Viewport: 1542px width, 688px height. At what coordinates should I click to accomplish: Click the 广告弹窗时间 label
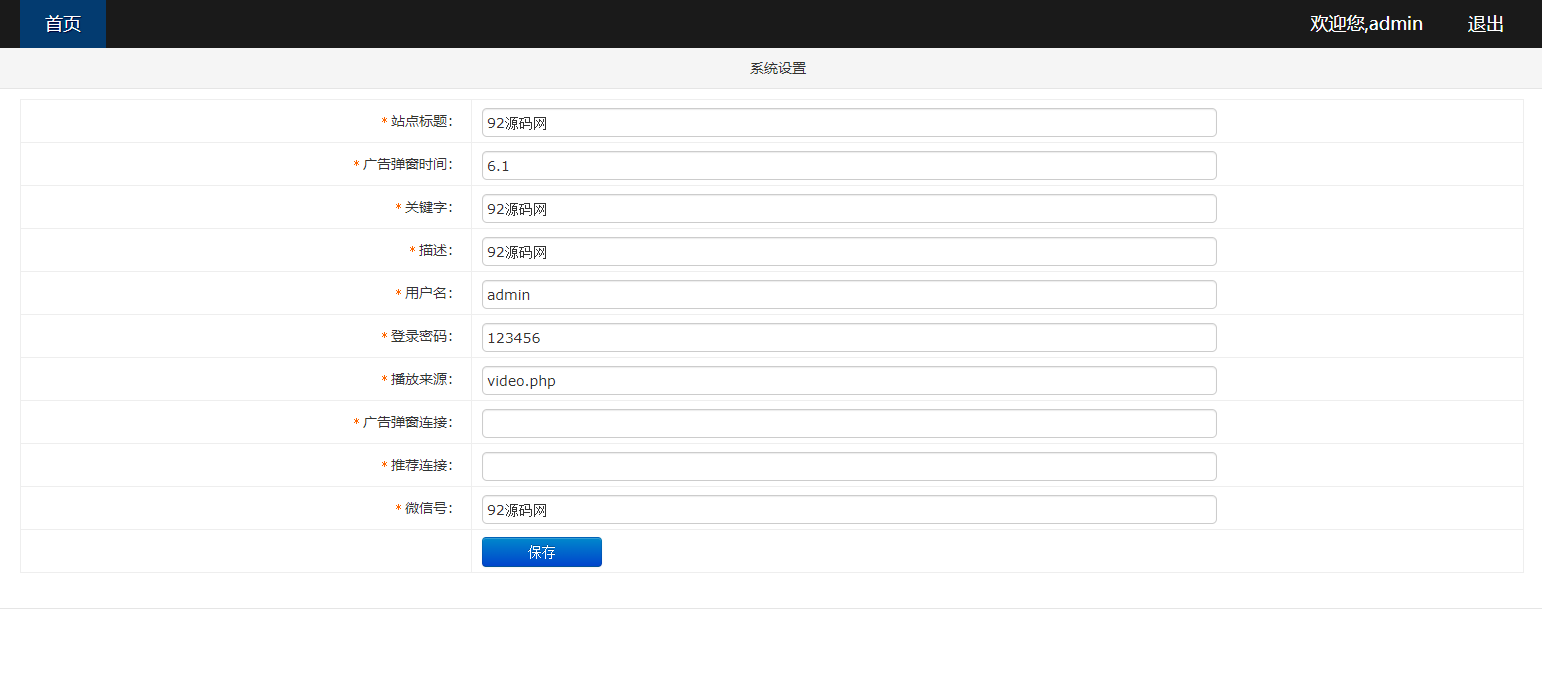click(x=407, y=164)
